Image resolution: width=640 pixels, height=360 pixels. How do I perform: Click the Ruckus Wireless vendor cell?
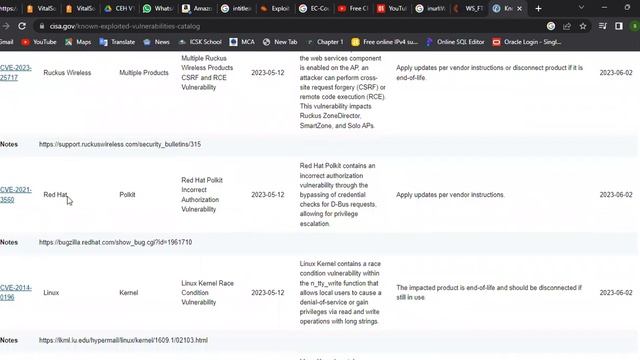67,73
